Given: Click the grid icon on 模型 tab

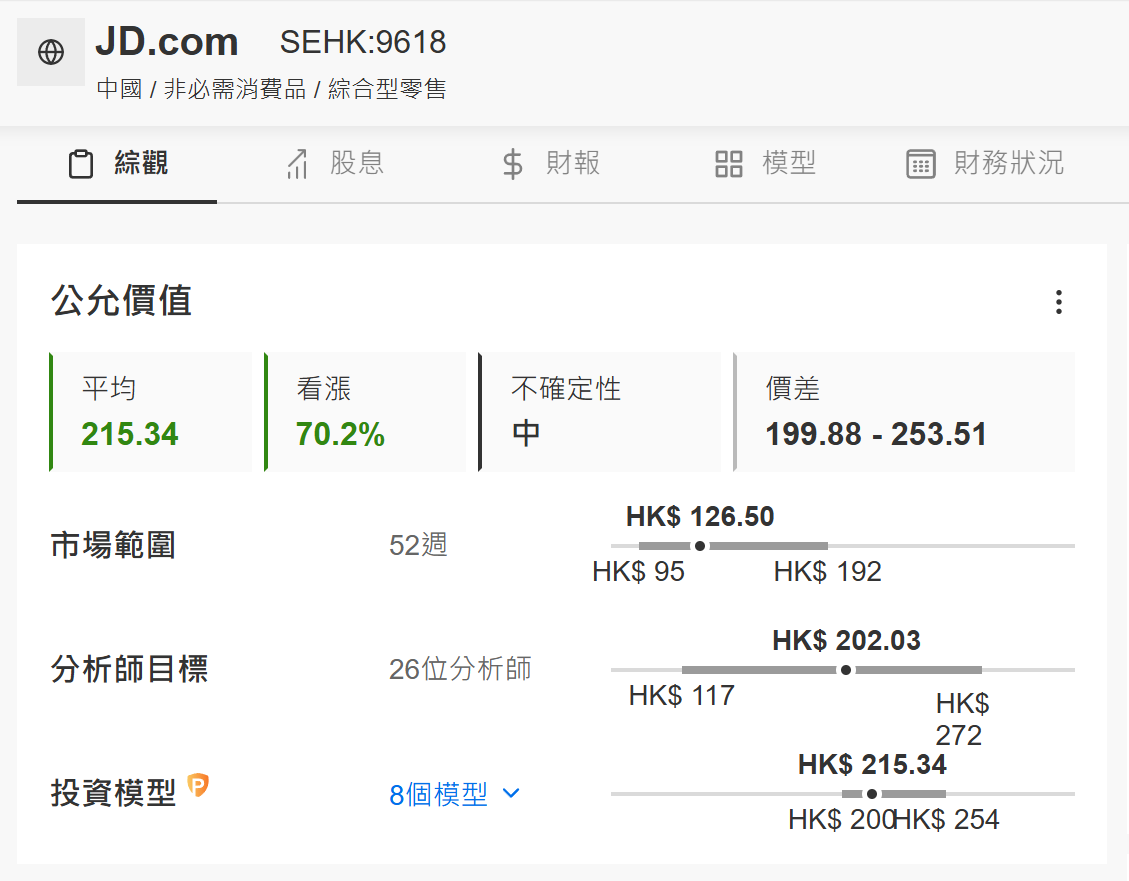Looking at the screenshot, I should coord(729,163).
